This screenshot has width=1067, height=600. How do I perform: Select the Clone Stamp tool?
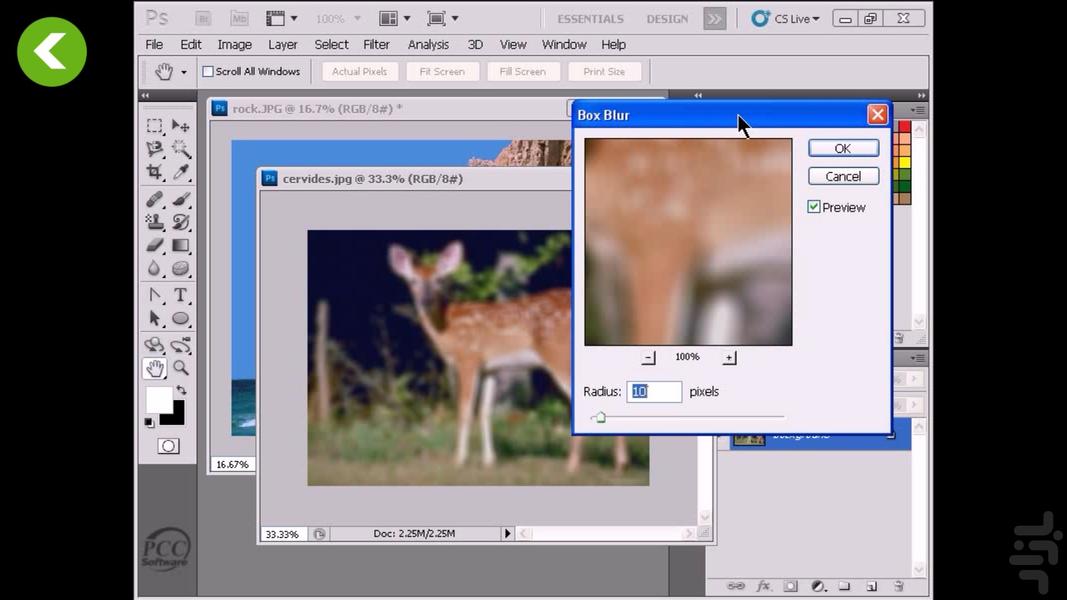pos(156,223)
